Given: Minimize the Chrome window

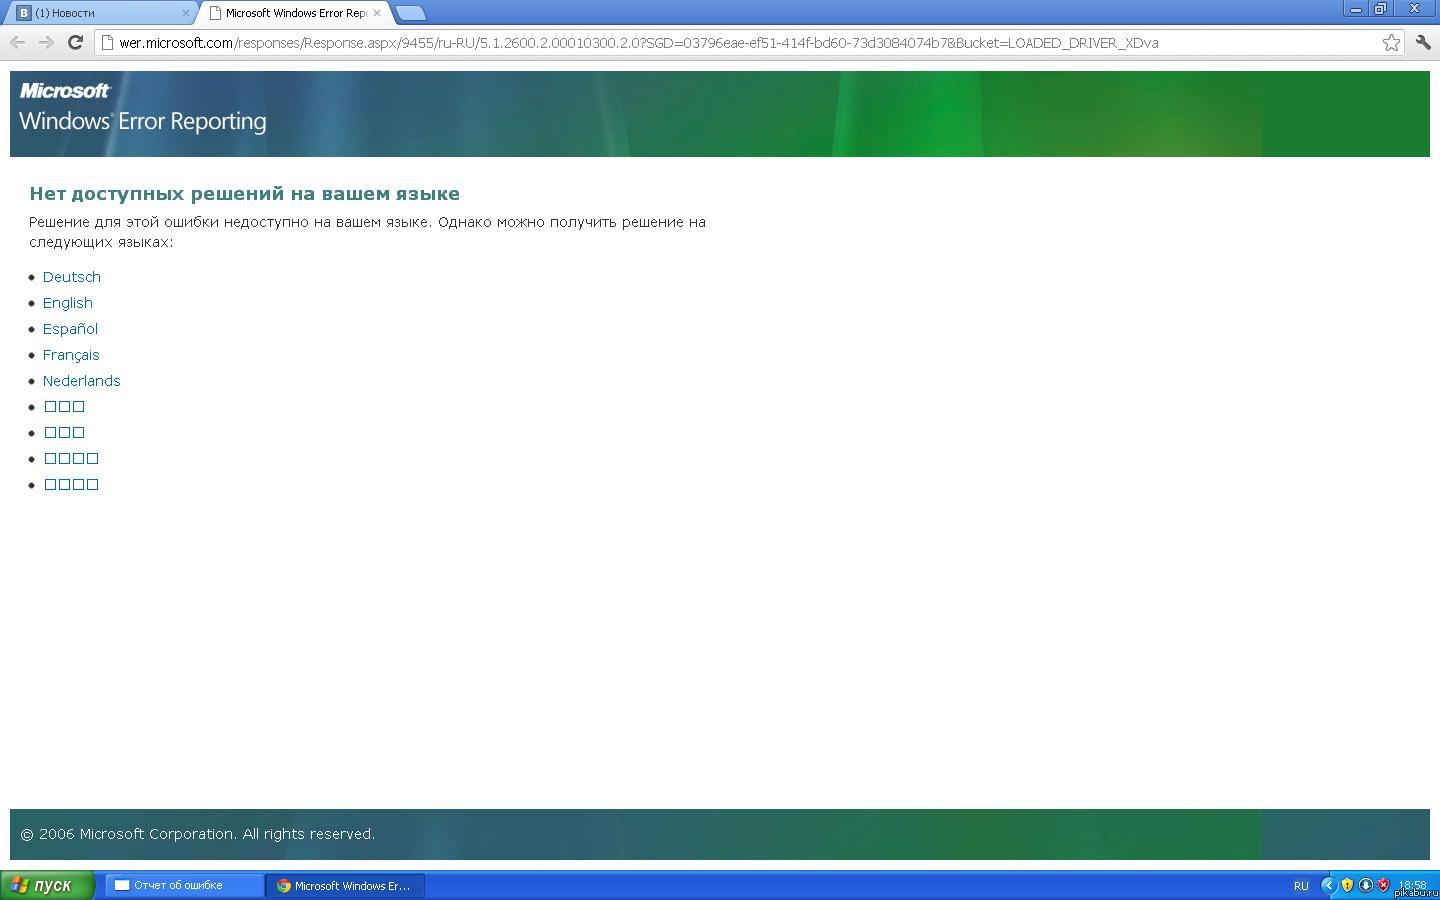Looking at the screenshot, I should [x=1356, y=9].
